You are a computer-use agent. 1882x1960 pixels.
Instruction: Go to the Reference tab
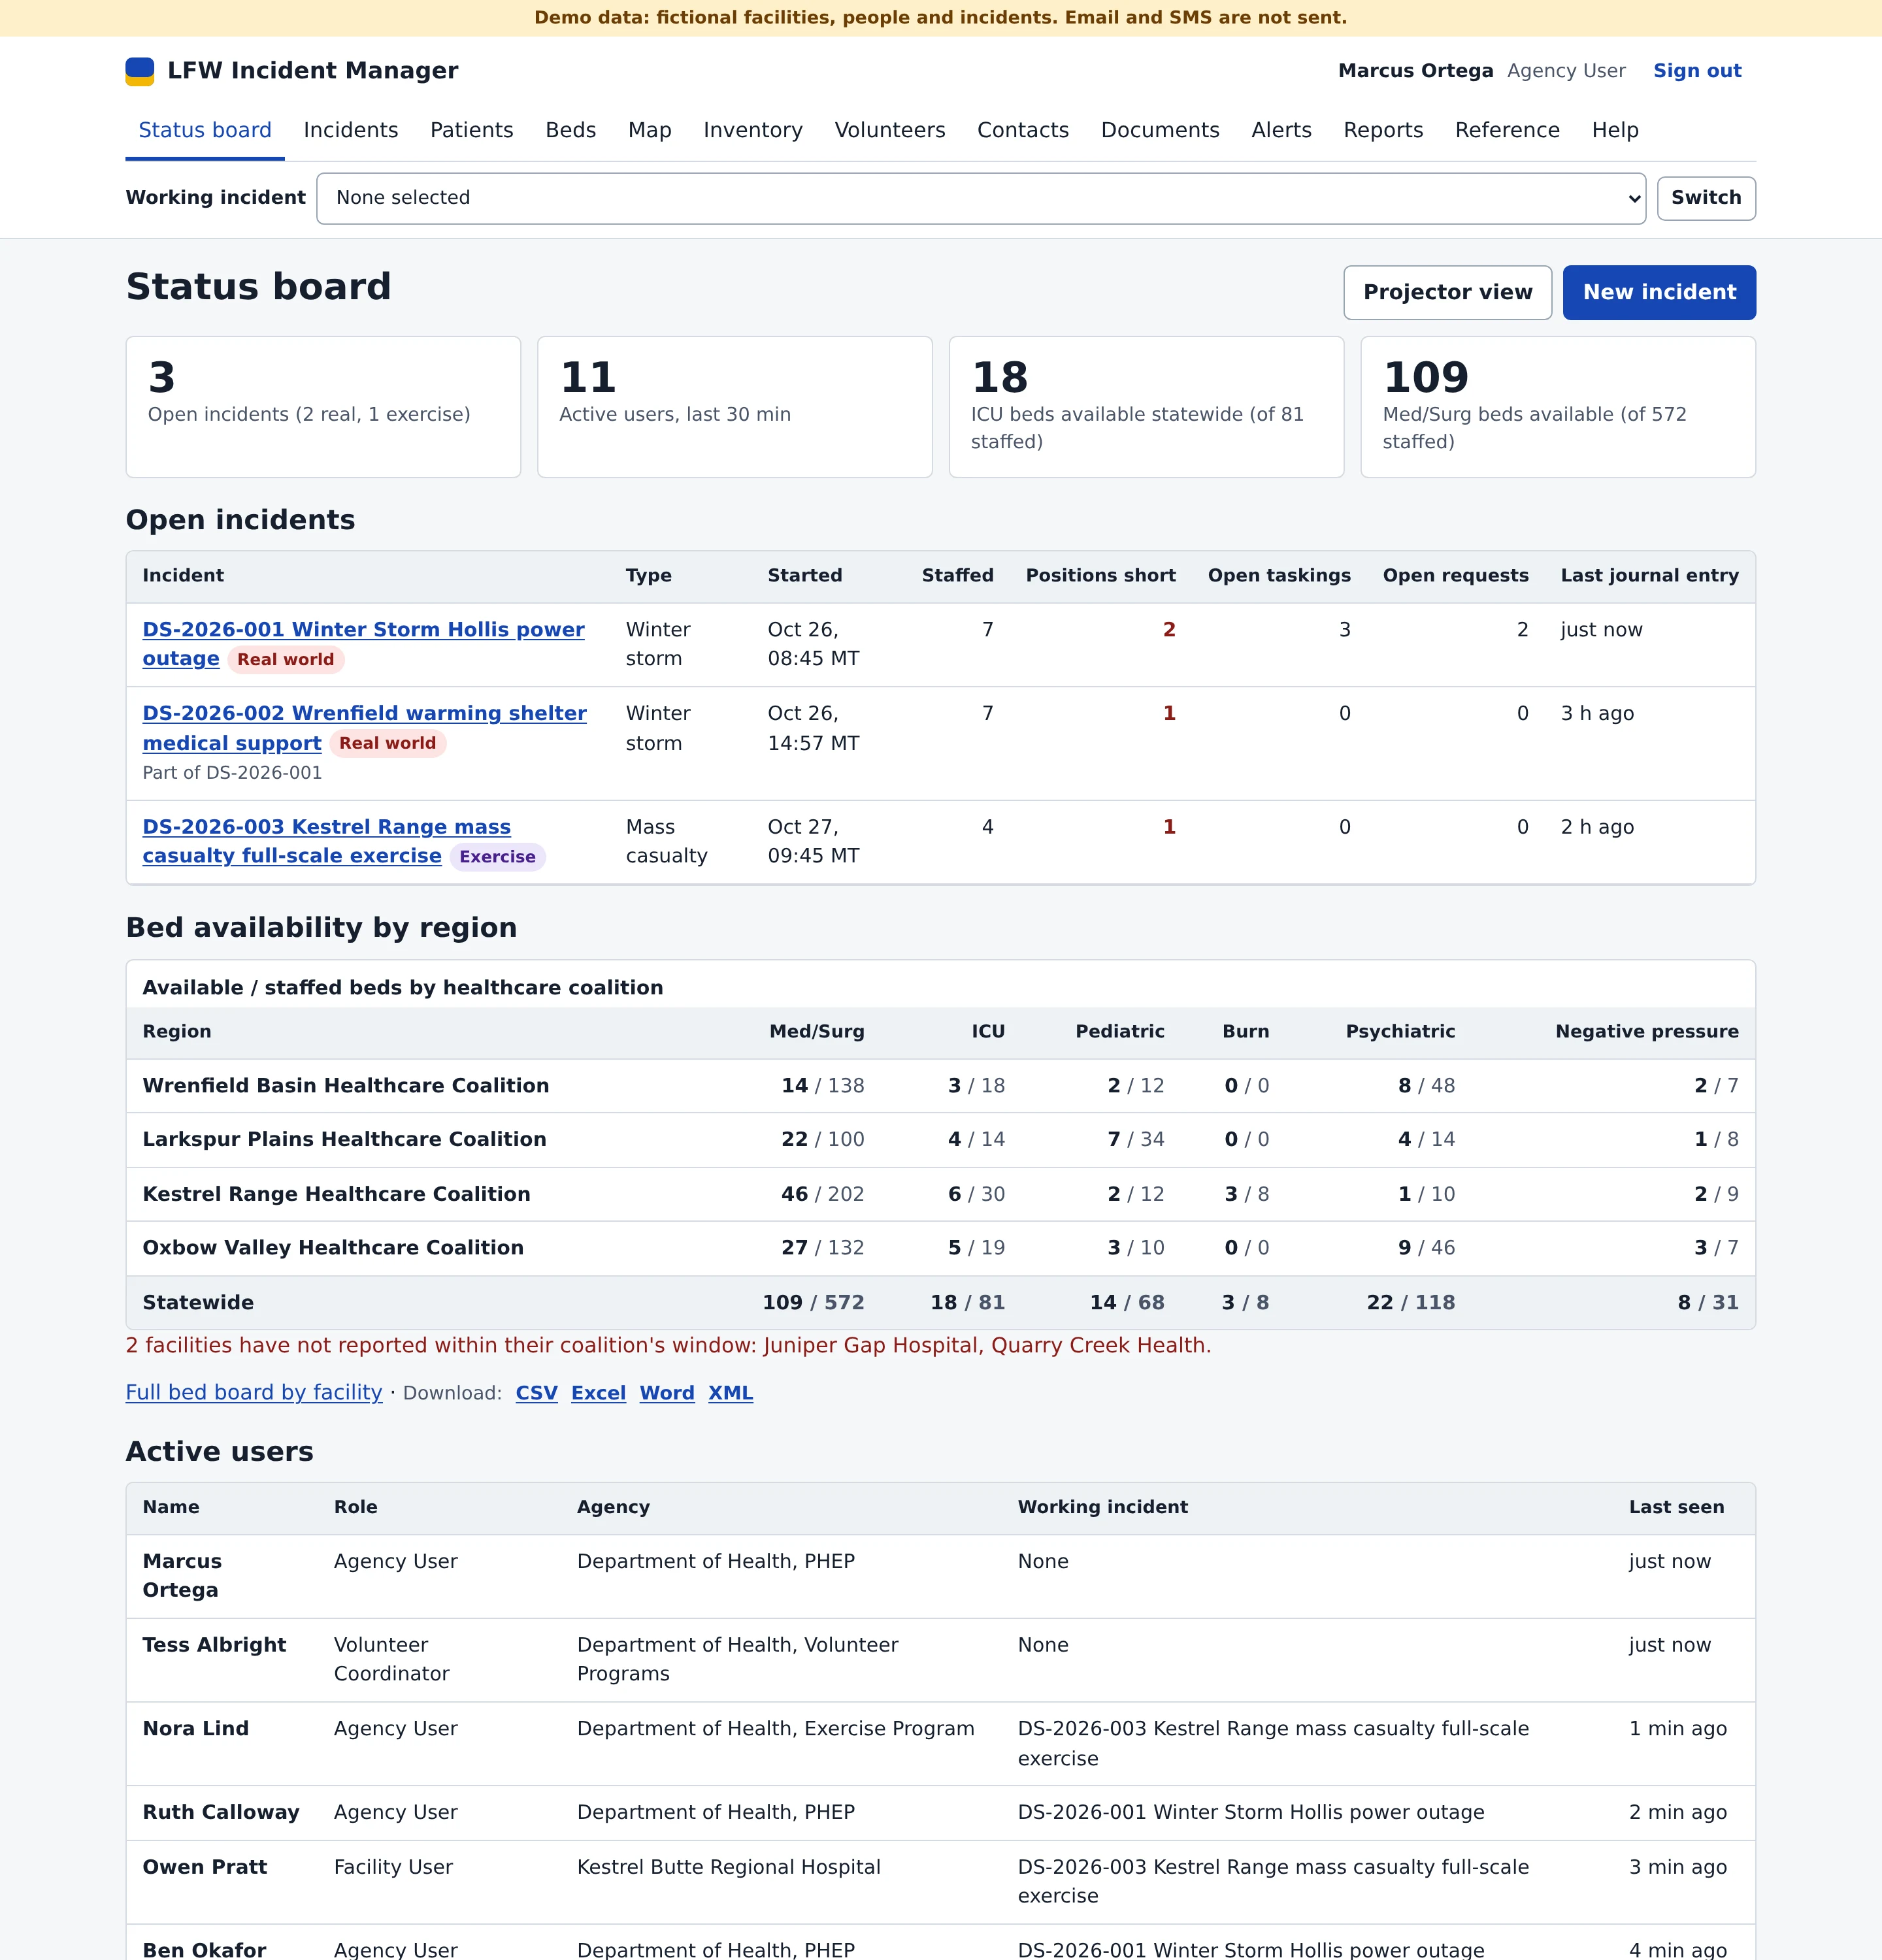click(1507, 130)
